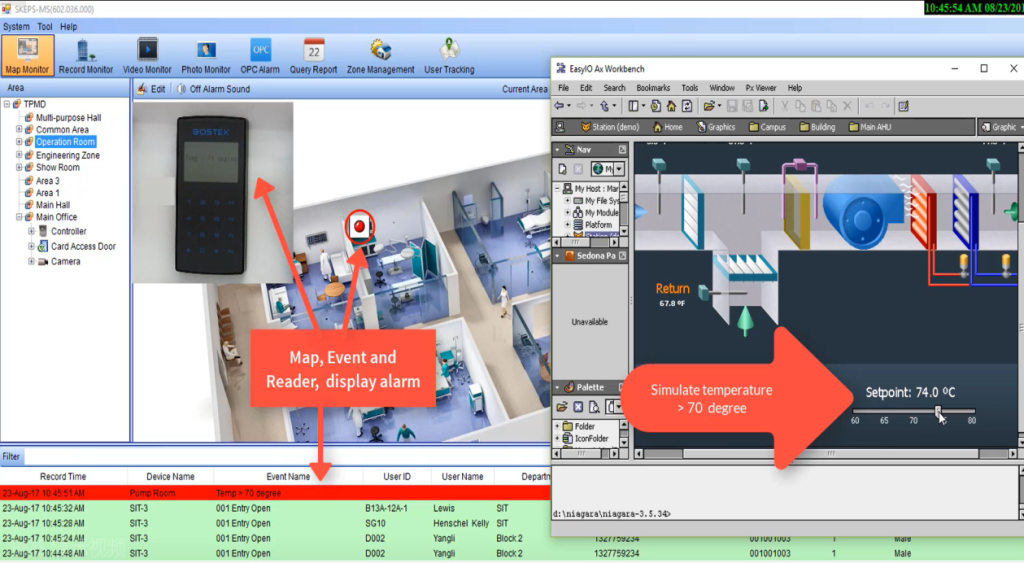The image size is (1024, 563).
Task: Open Zone Management
Action: (380, 55)
